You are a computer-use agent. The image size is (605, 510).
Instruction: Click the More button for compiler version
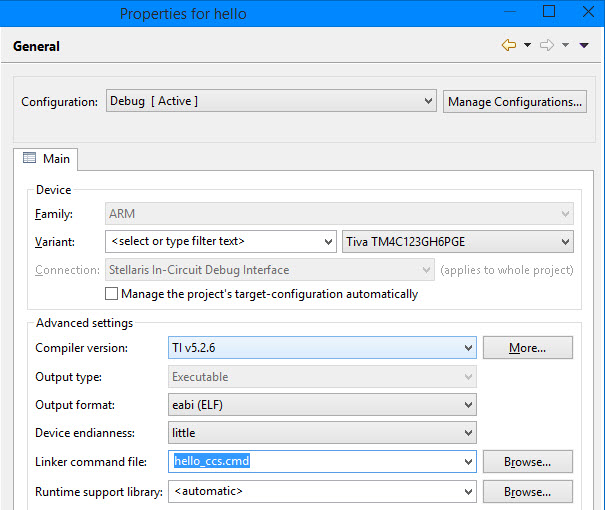click(527, 348)
